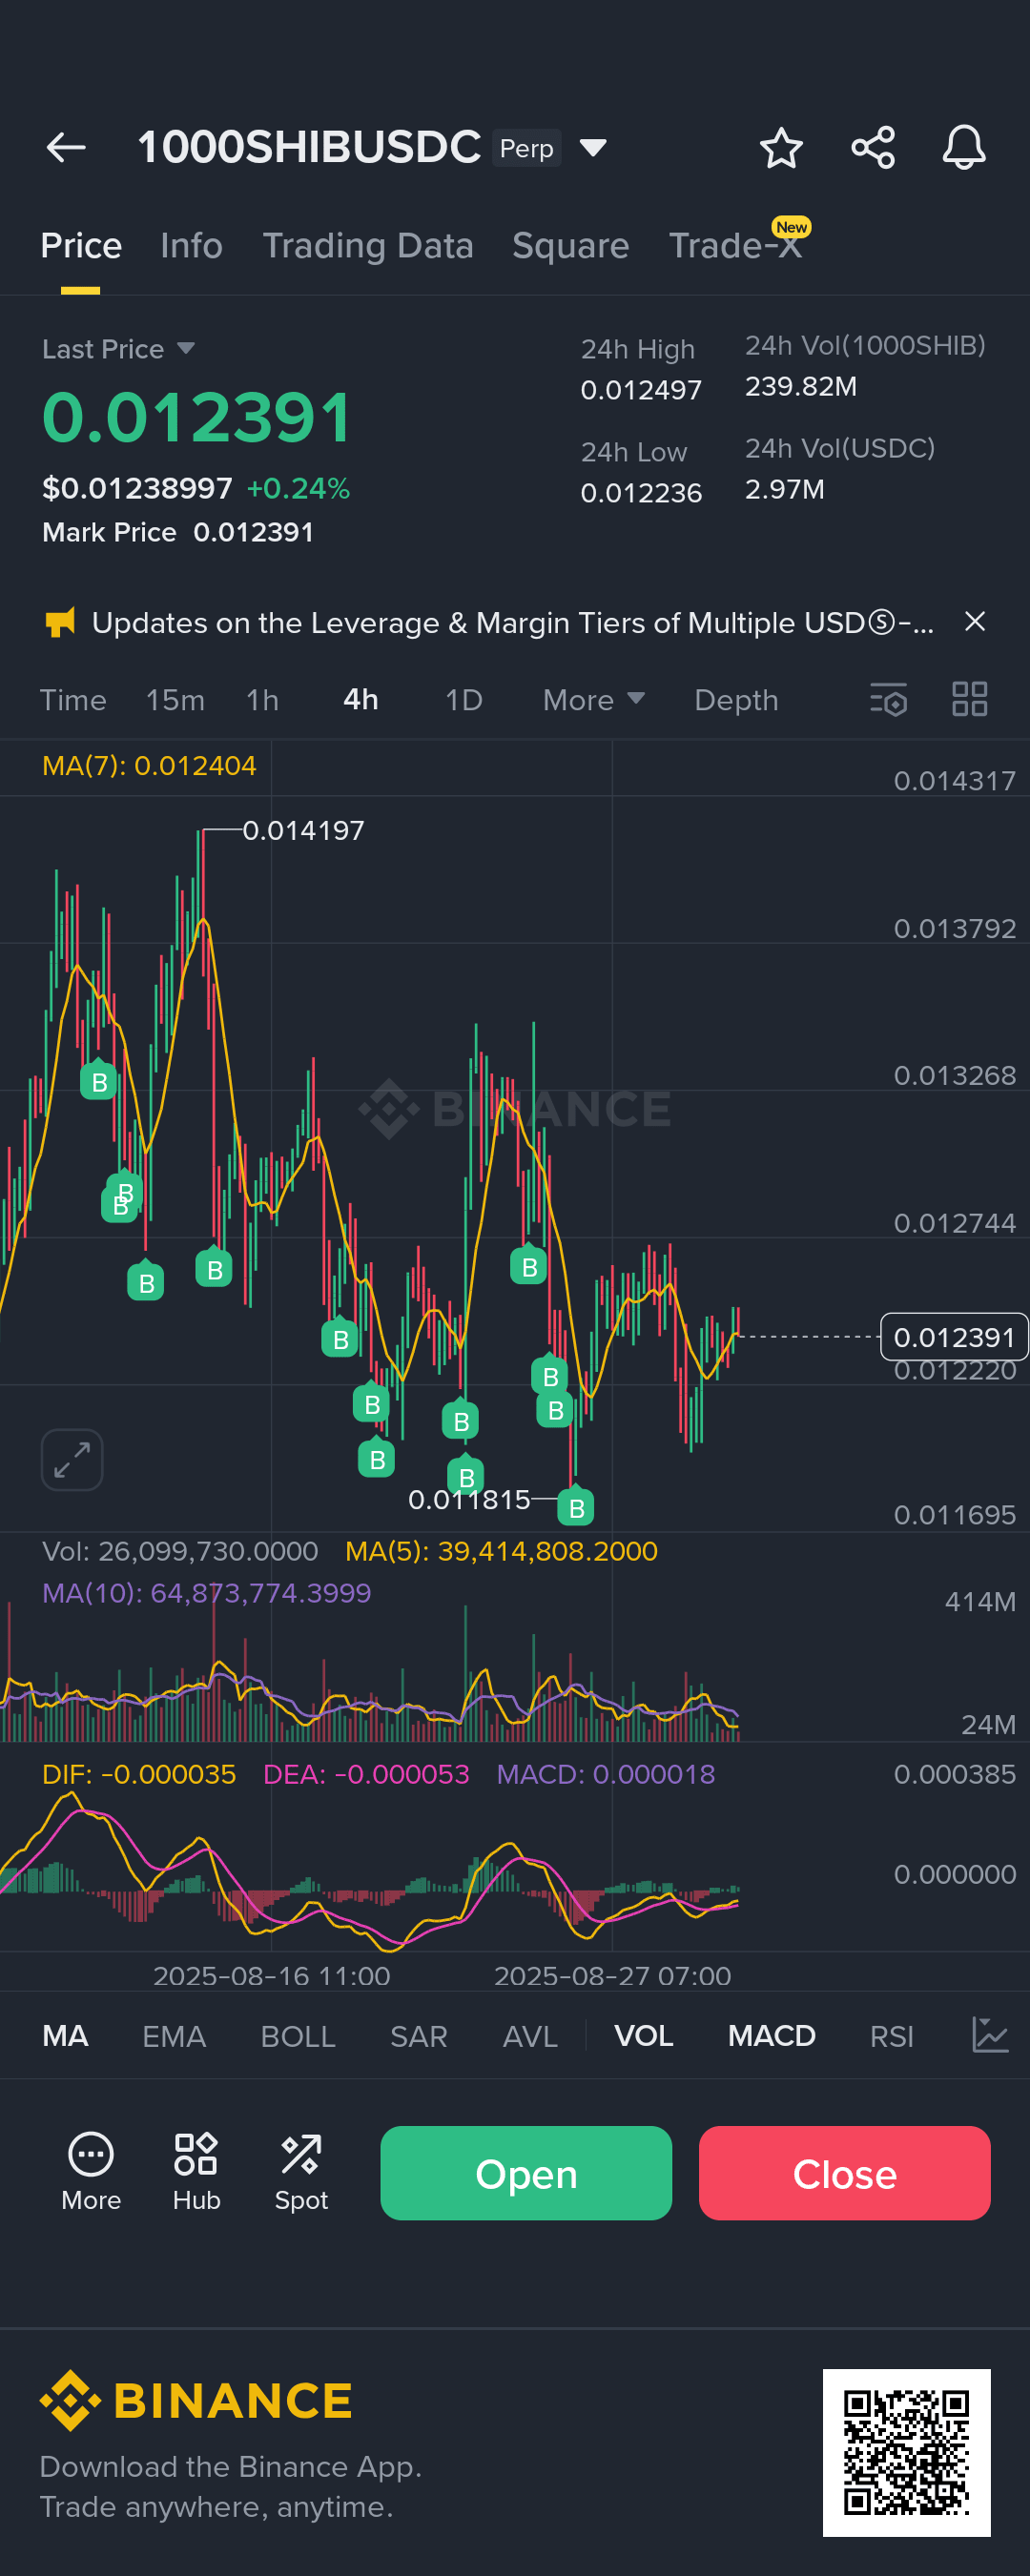Tap the current price tag 0.012391
This screenshot has height=2576, width=1030.
click(954, 1337)
